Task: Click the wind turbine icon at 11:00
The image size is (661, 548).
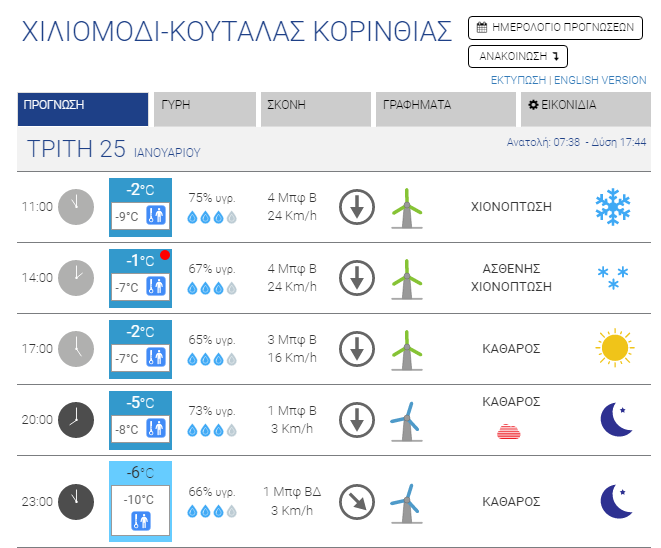Action: [405, 208]
